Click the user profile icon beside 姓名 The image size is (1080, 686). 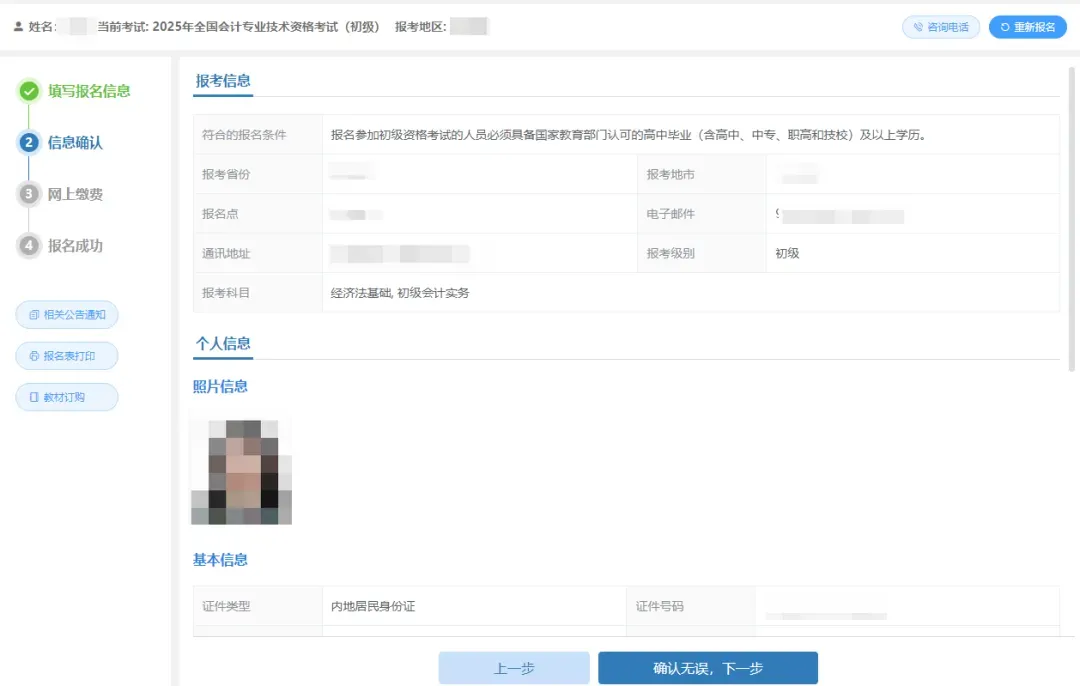click(x=19, y=27)
